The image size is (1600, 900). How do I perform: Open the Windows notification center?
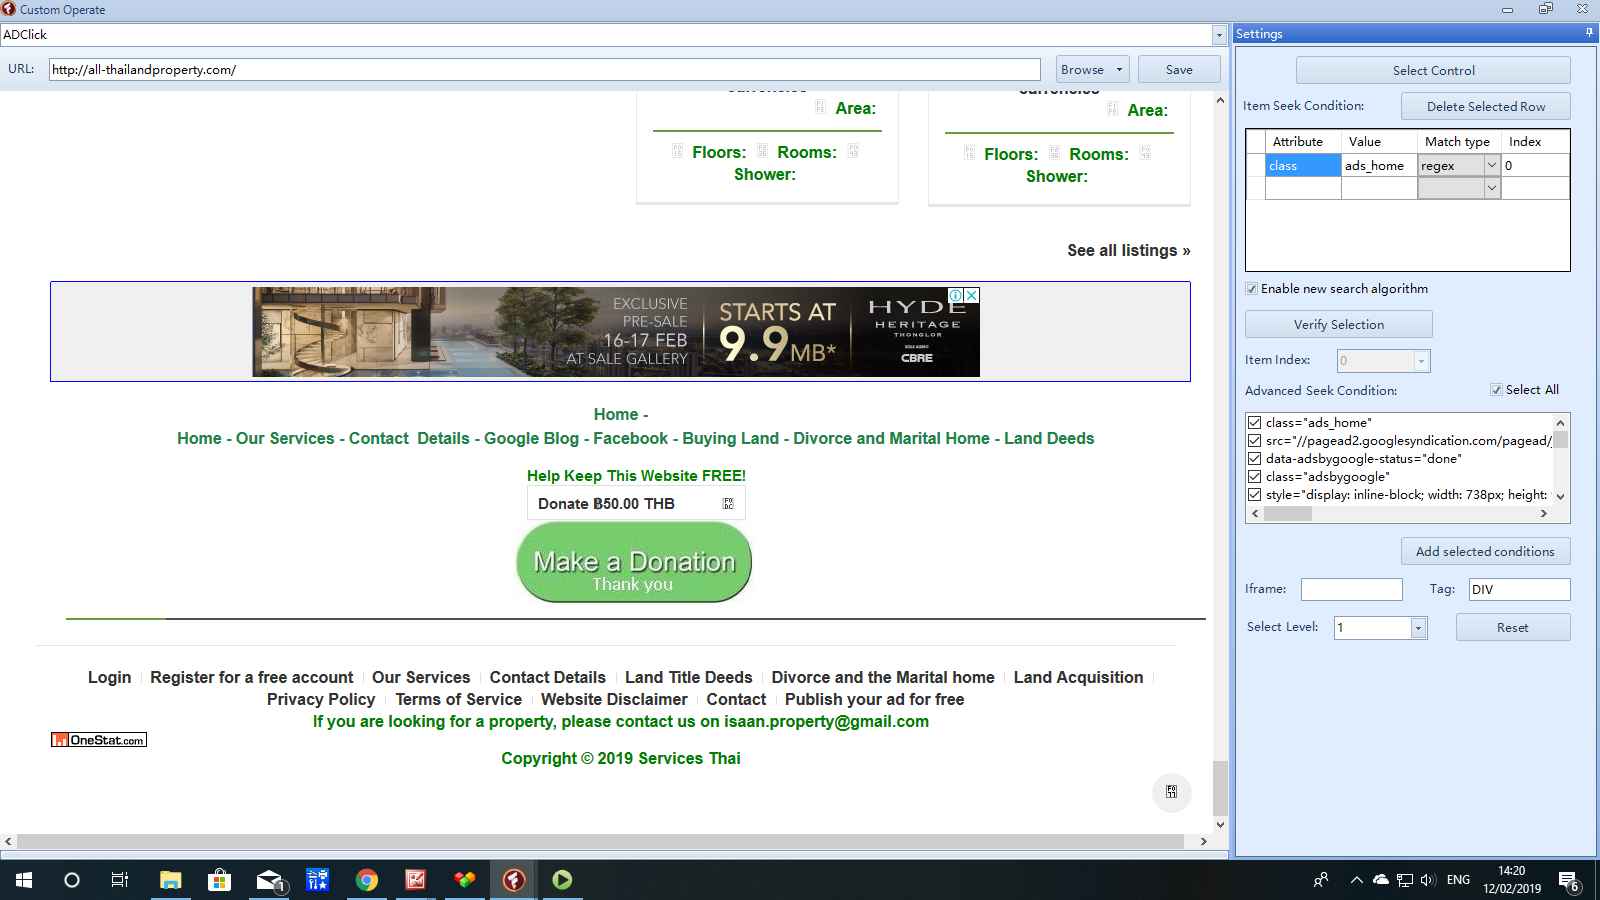[x=1573, y=880]
